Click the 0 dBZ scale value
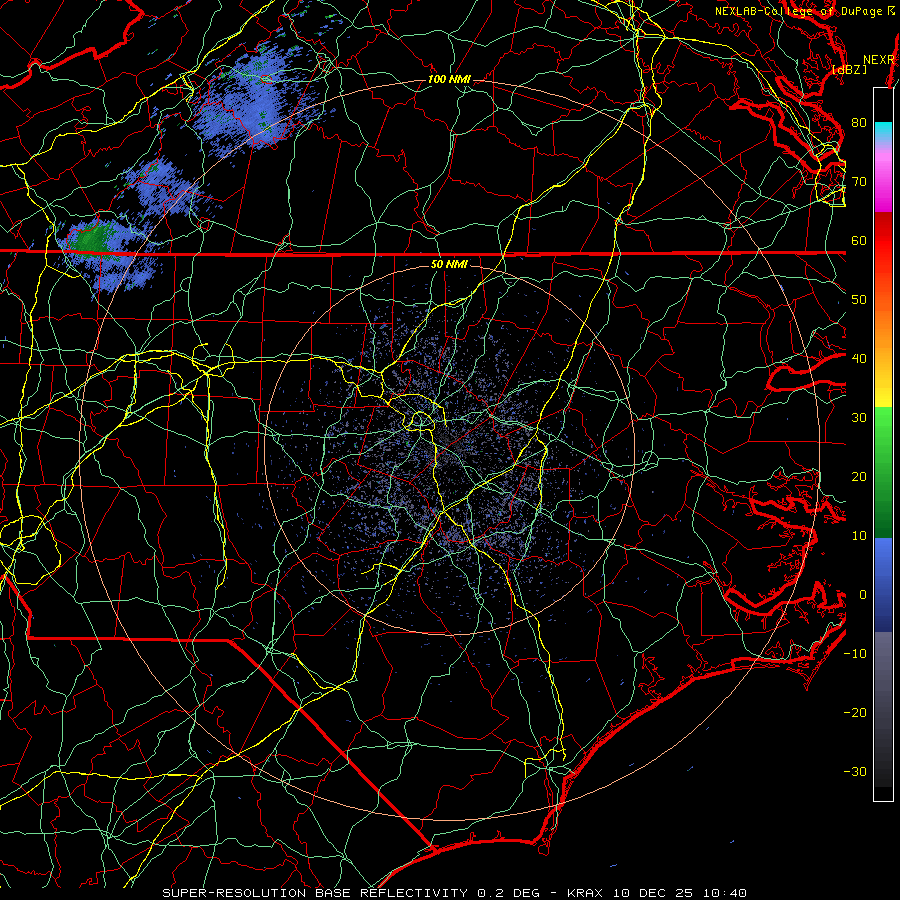900x900 pixels. (863, 595)
